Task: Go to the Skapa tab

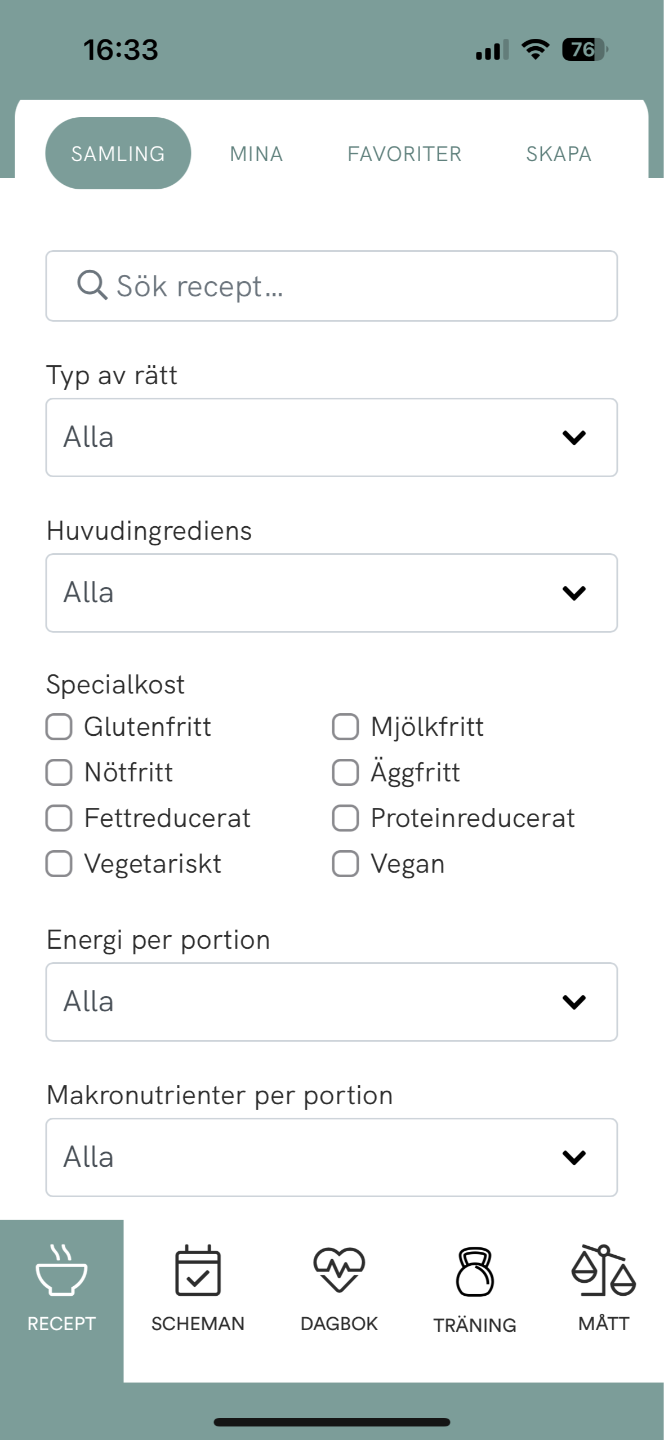Action: click(558, 154)
